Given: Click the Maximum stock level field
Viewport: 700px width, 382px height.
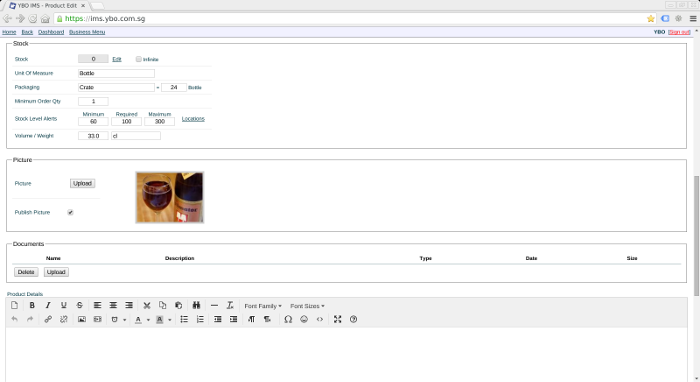Looking at the screenshot, I should (x=159, y=121).
